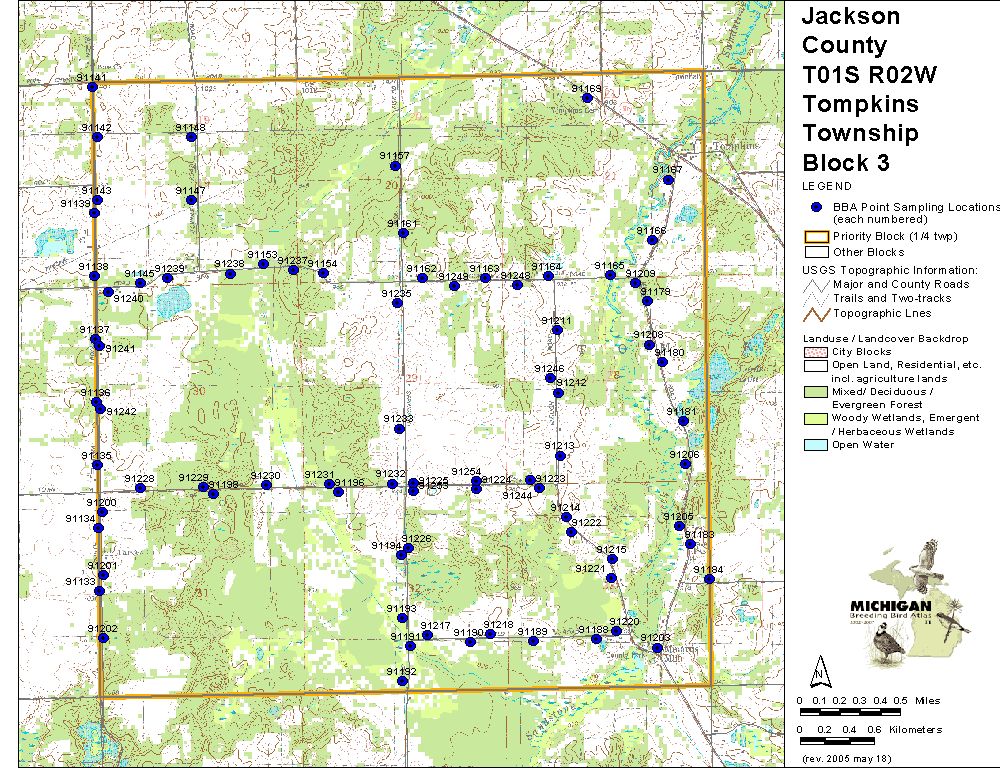Click sampling point 91148

(x=191, y=137)
